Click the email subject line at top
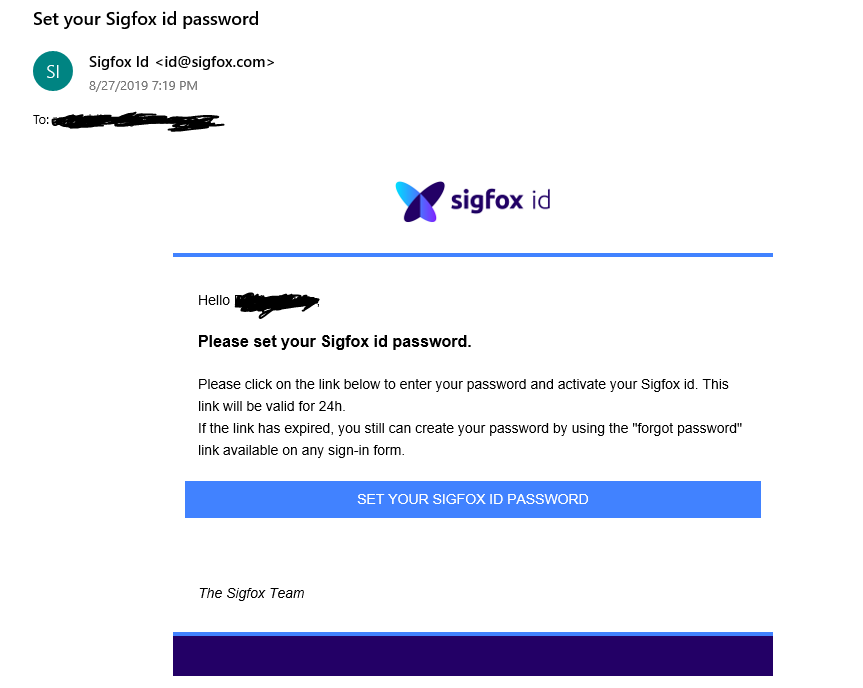This screenshot has width=863, height=688. (146, 19)
